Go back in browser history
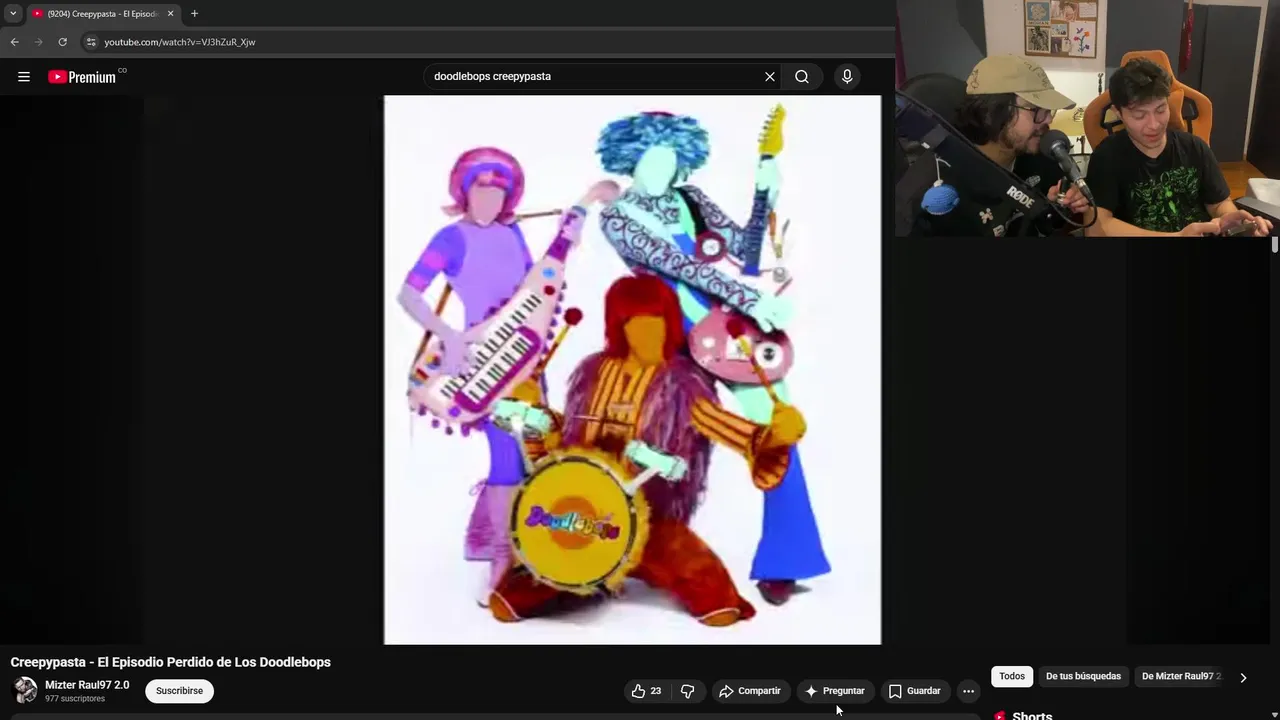1280x720 pixels. (14, 42)
